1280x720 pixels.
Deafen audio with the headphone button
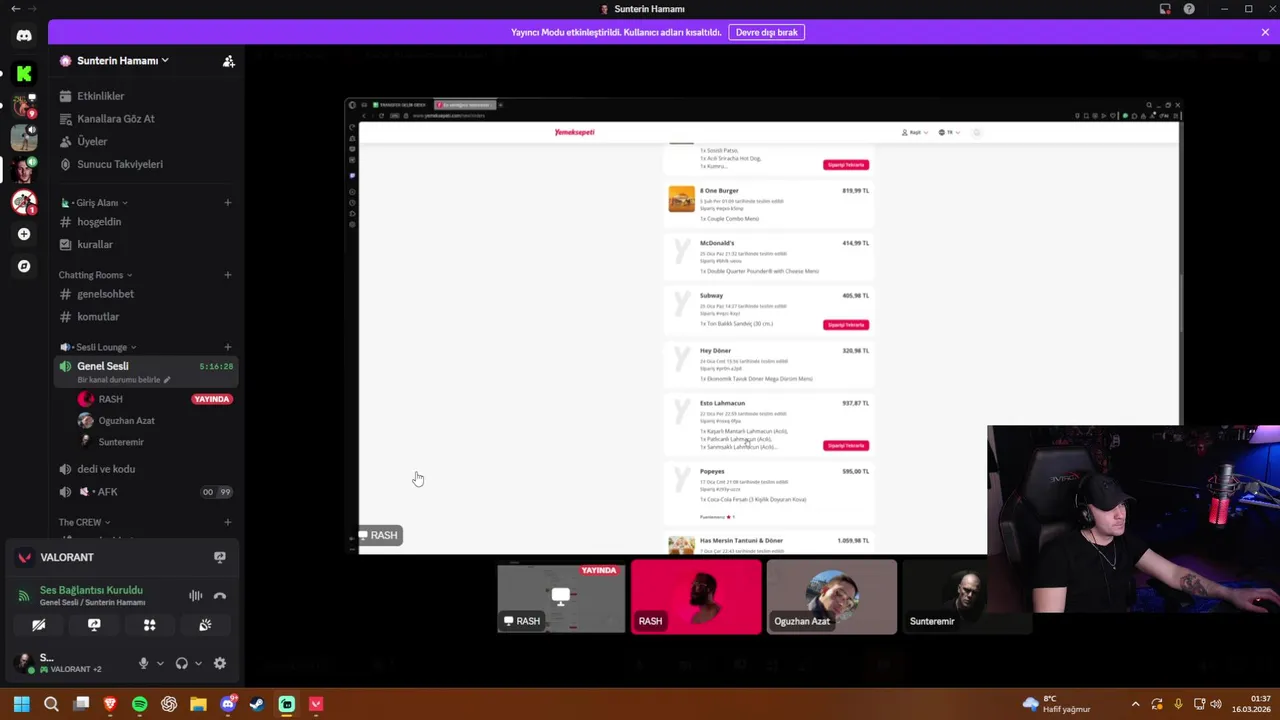(x=182, y=663)
